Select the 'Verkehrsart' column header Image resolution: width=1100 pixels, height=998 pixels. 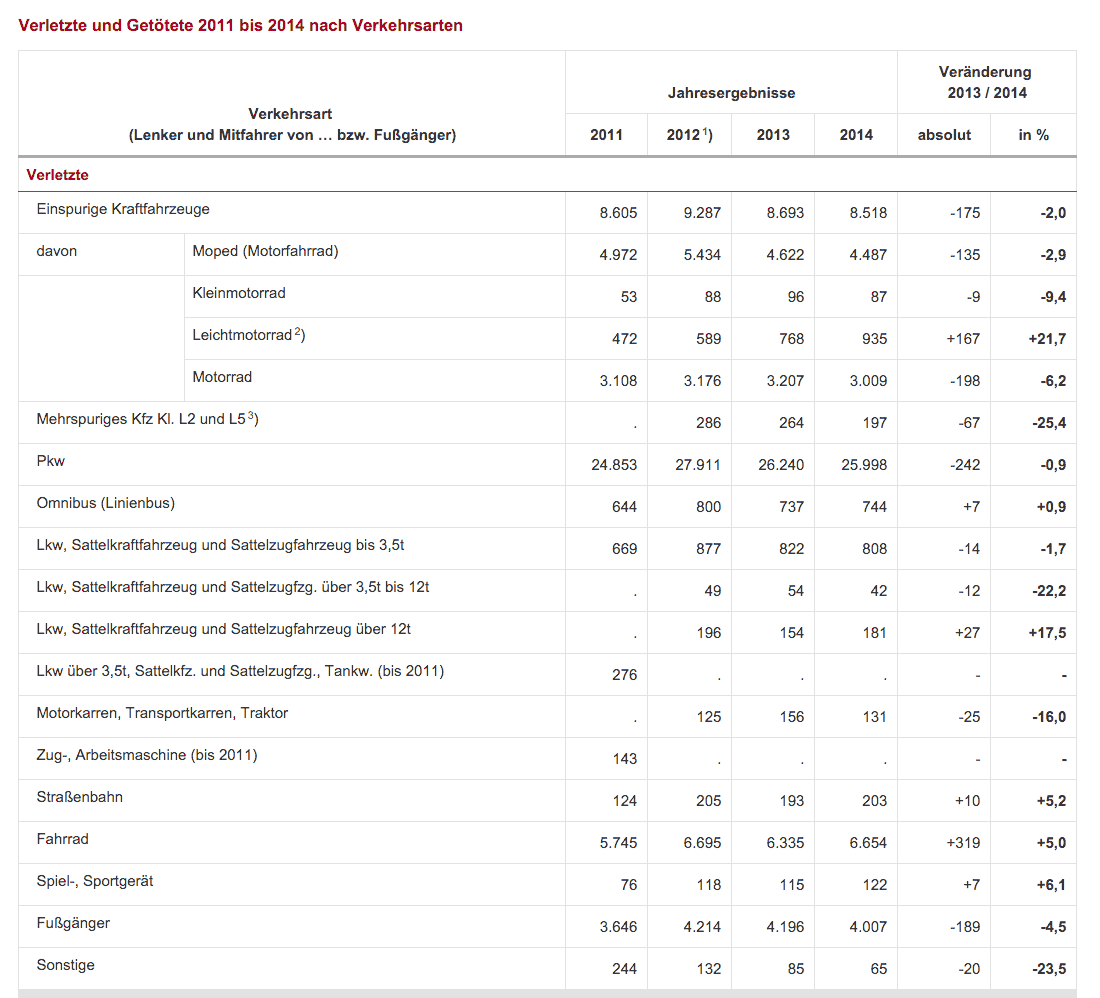(x=290, y=113)
